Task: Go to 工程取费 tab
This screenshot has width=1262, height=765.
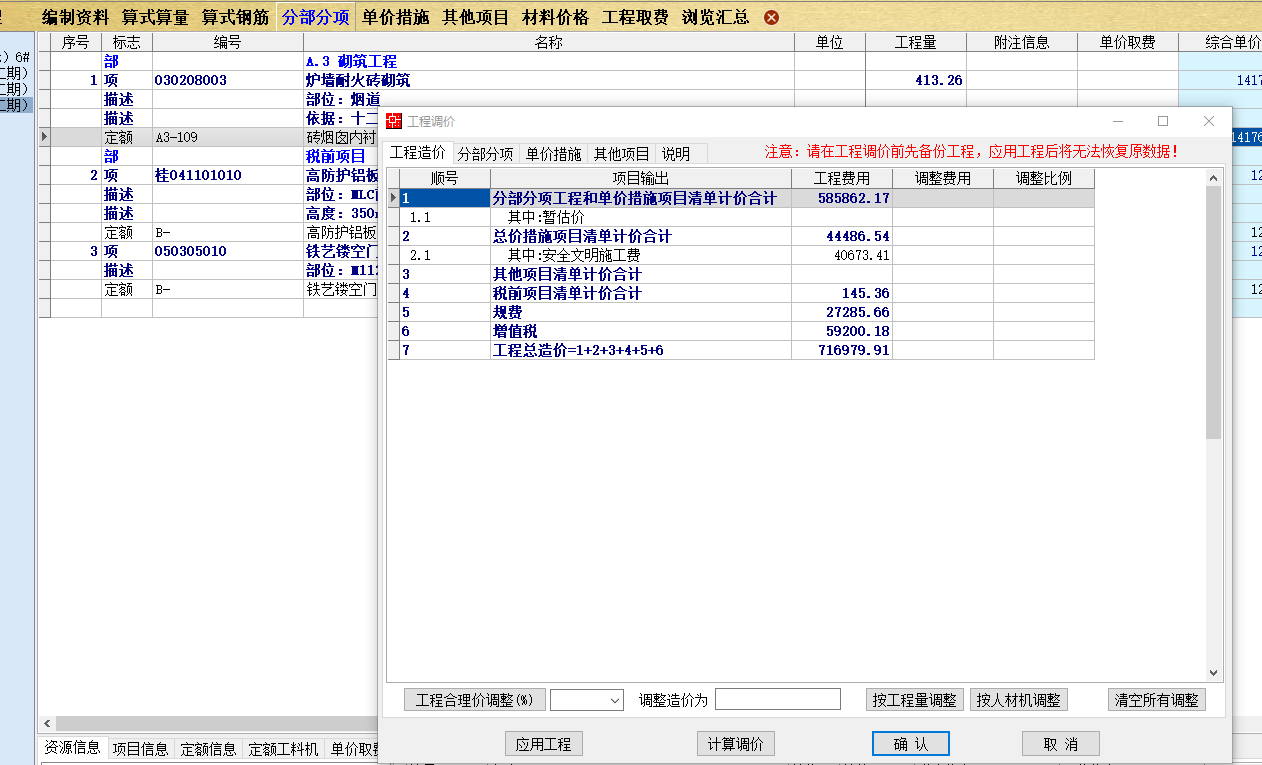Action: [x=635, y=17]
